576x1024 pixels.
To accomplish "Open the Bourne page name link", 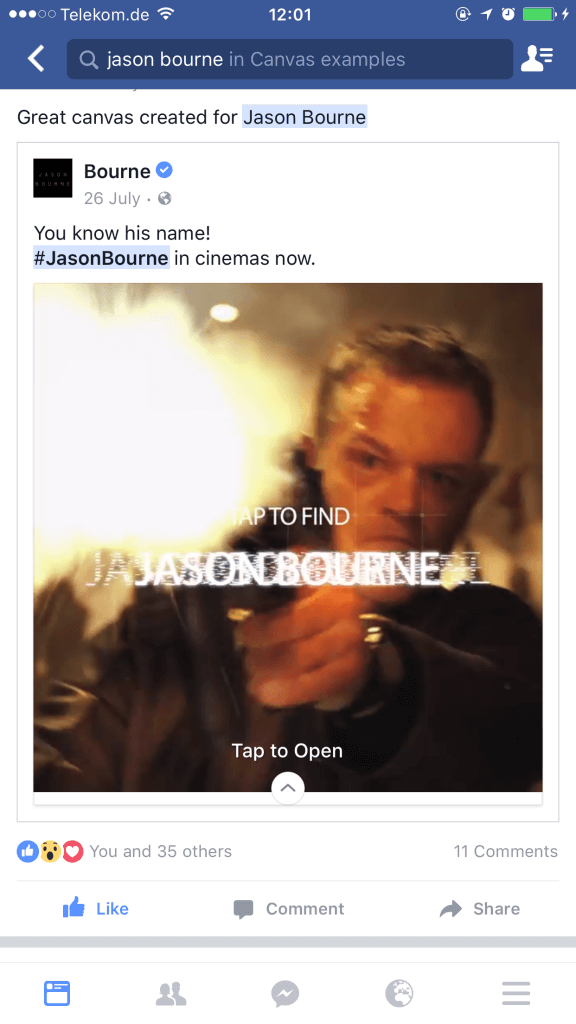I will [117, 171].
